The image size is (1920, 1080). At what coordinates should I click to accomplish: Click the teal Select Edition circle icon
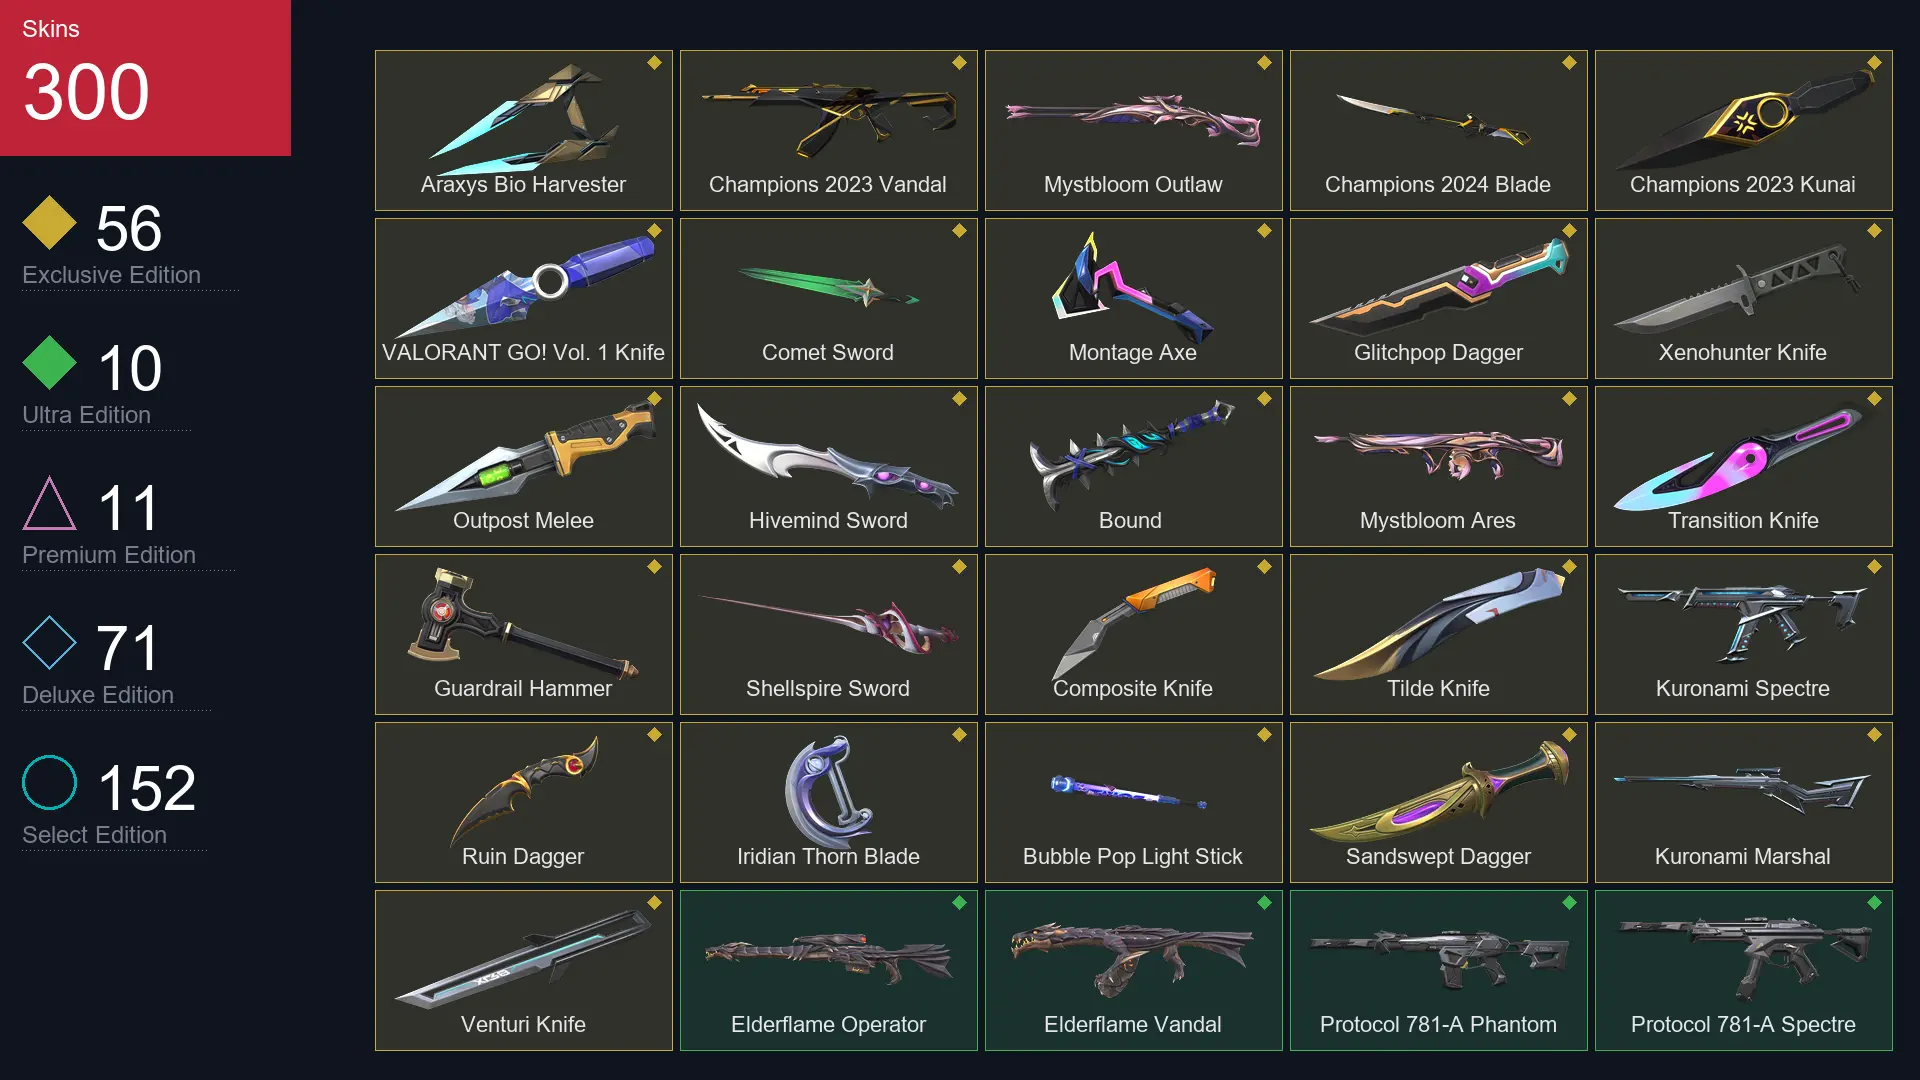pos(49,783)
